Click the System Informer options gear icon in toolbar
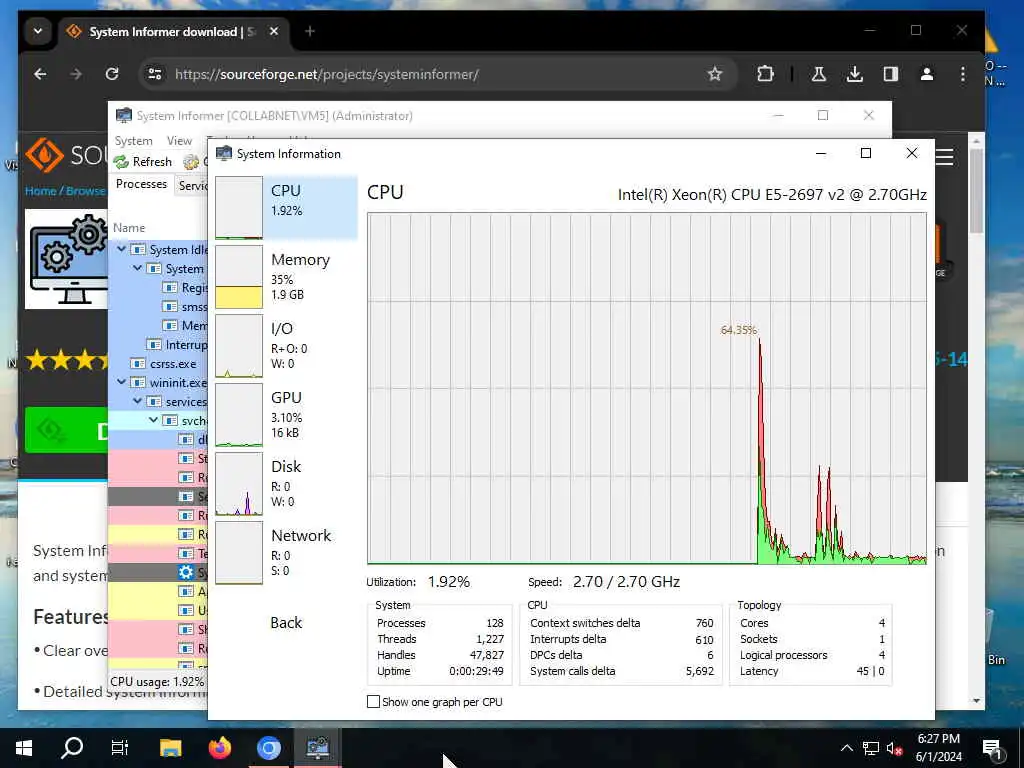 191,162
